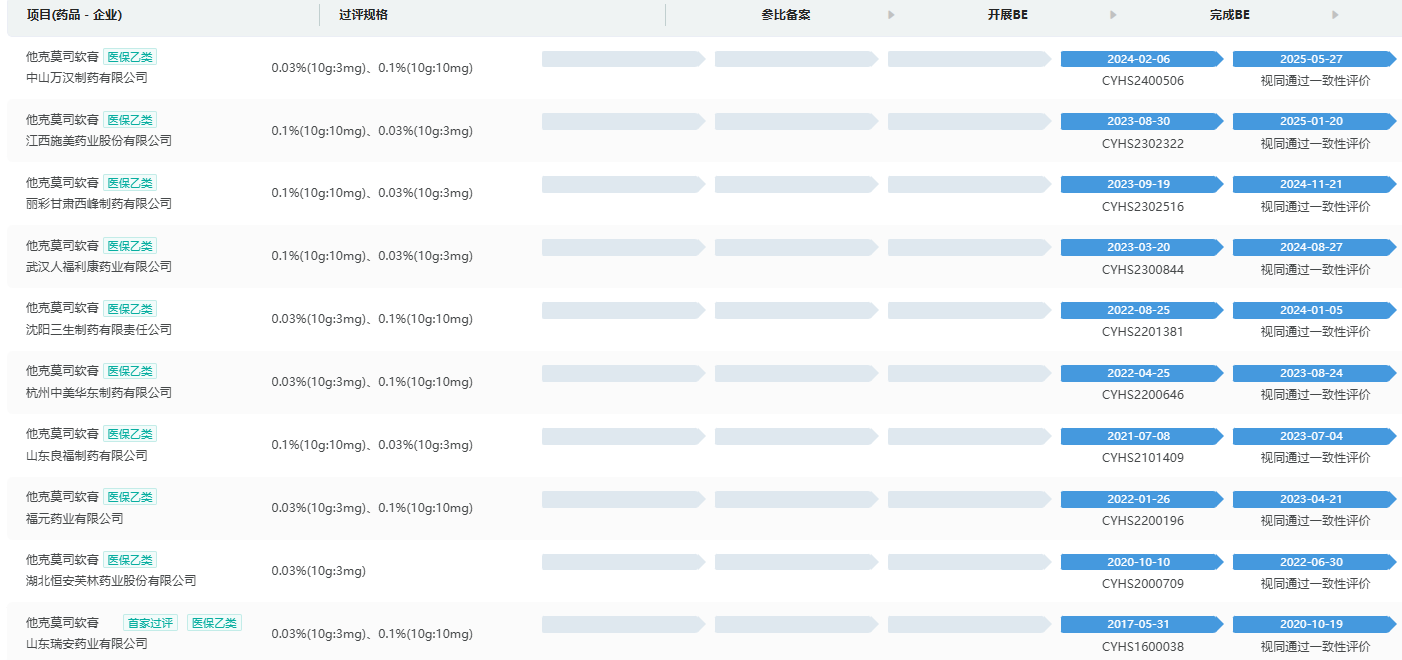Screen dimensions: 1402x660
Task: Click acceptance number CYHS2300844
Action: (1143, 270)
